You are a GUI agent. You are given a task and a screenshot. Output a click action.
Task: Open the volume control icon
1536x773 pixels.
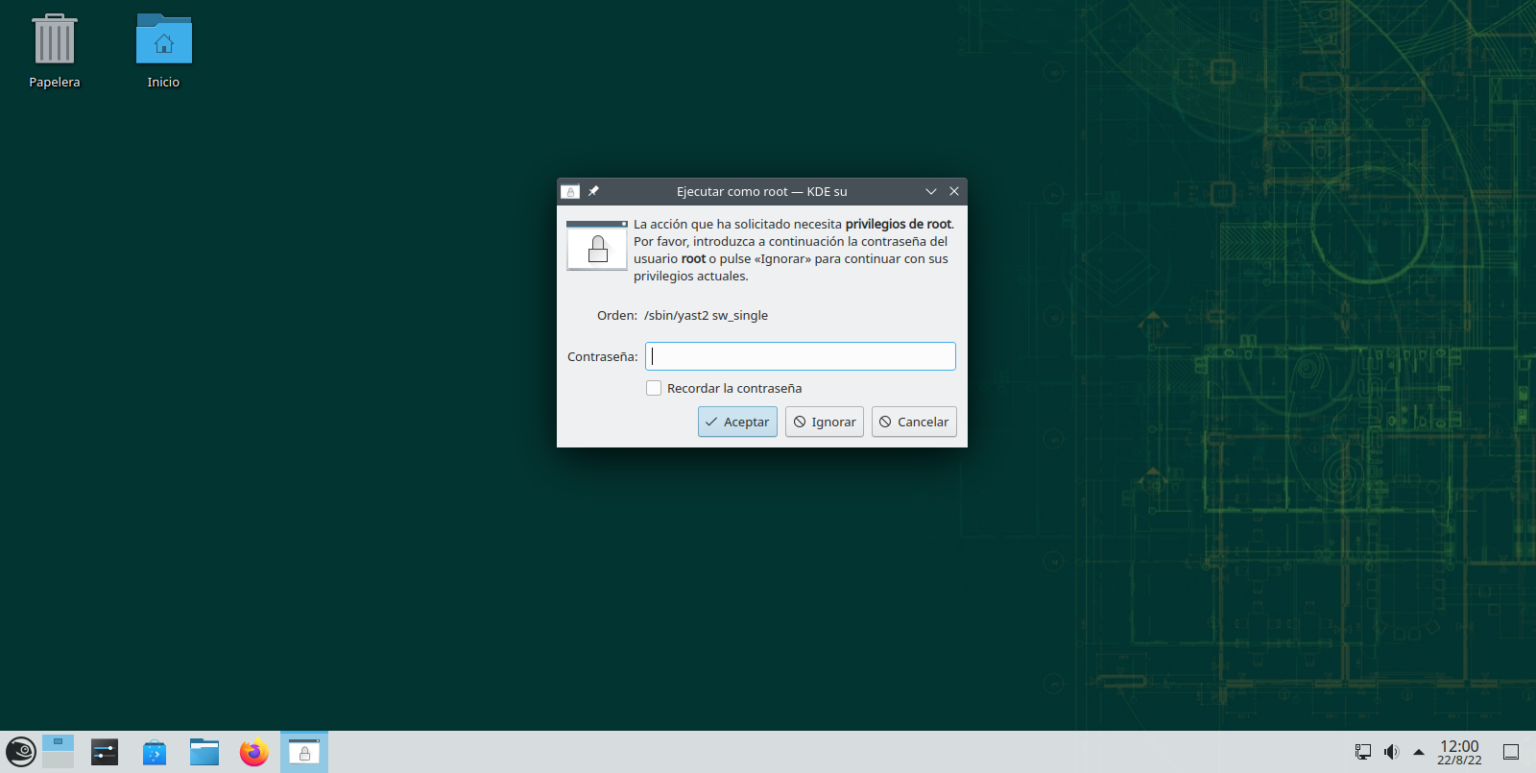[x=1390, y=751]
